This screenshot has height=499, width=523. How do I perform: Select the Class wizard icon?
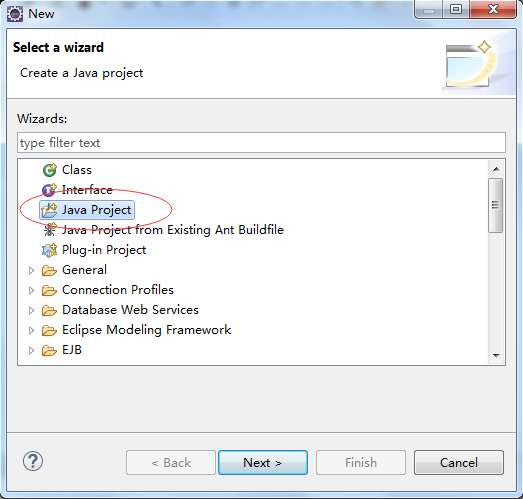tap(49, 170)
